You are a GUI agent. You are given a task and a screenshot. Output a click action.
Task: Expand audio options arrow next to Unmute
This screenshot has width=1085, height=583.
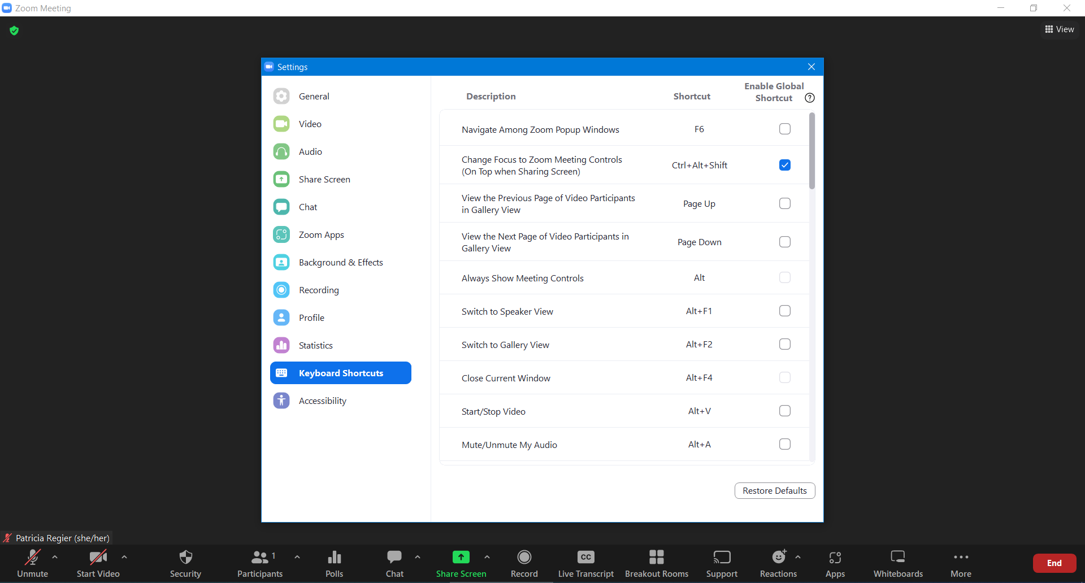click(x=55, y=557)
